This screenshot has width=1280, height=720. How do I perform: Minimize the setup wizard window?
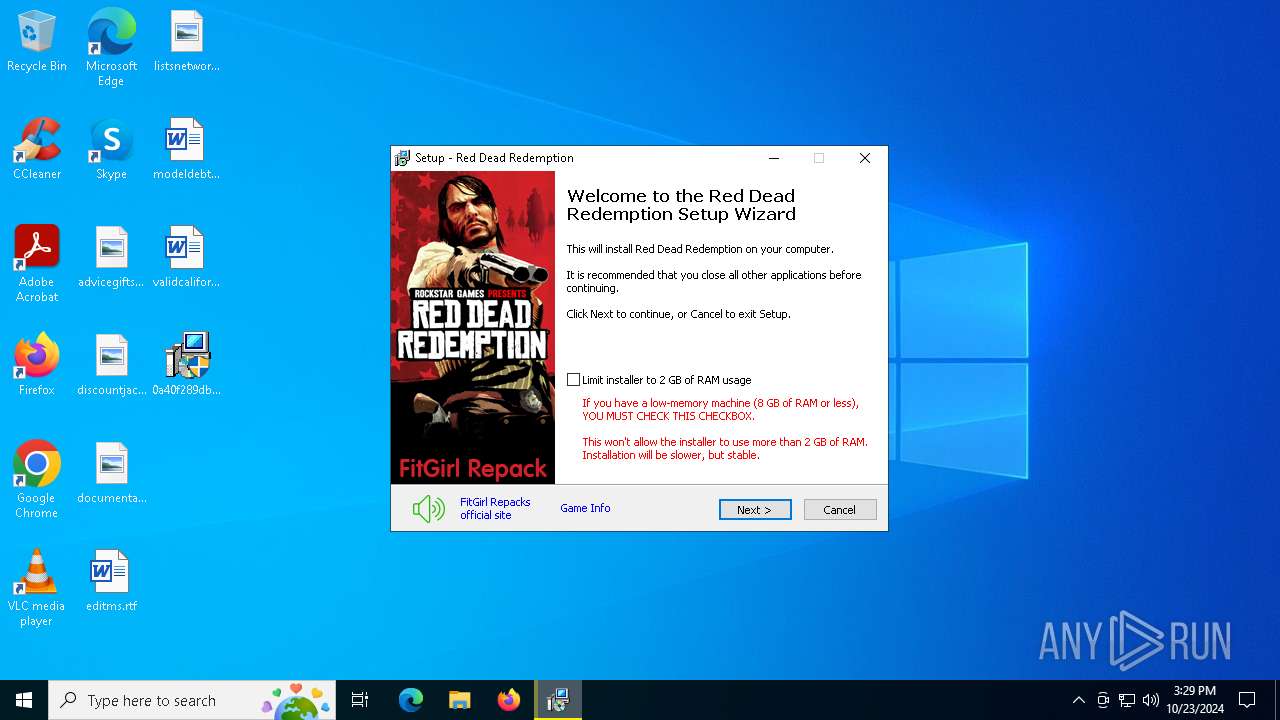(x=774, y=158)
